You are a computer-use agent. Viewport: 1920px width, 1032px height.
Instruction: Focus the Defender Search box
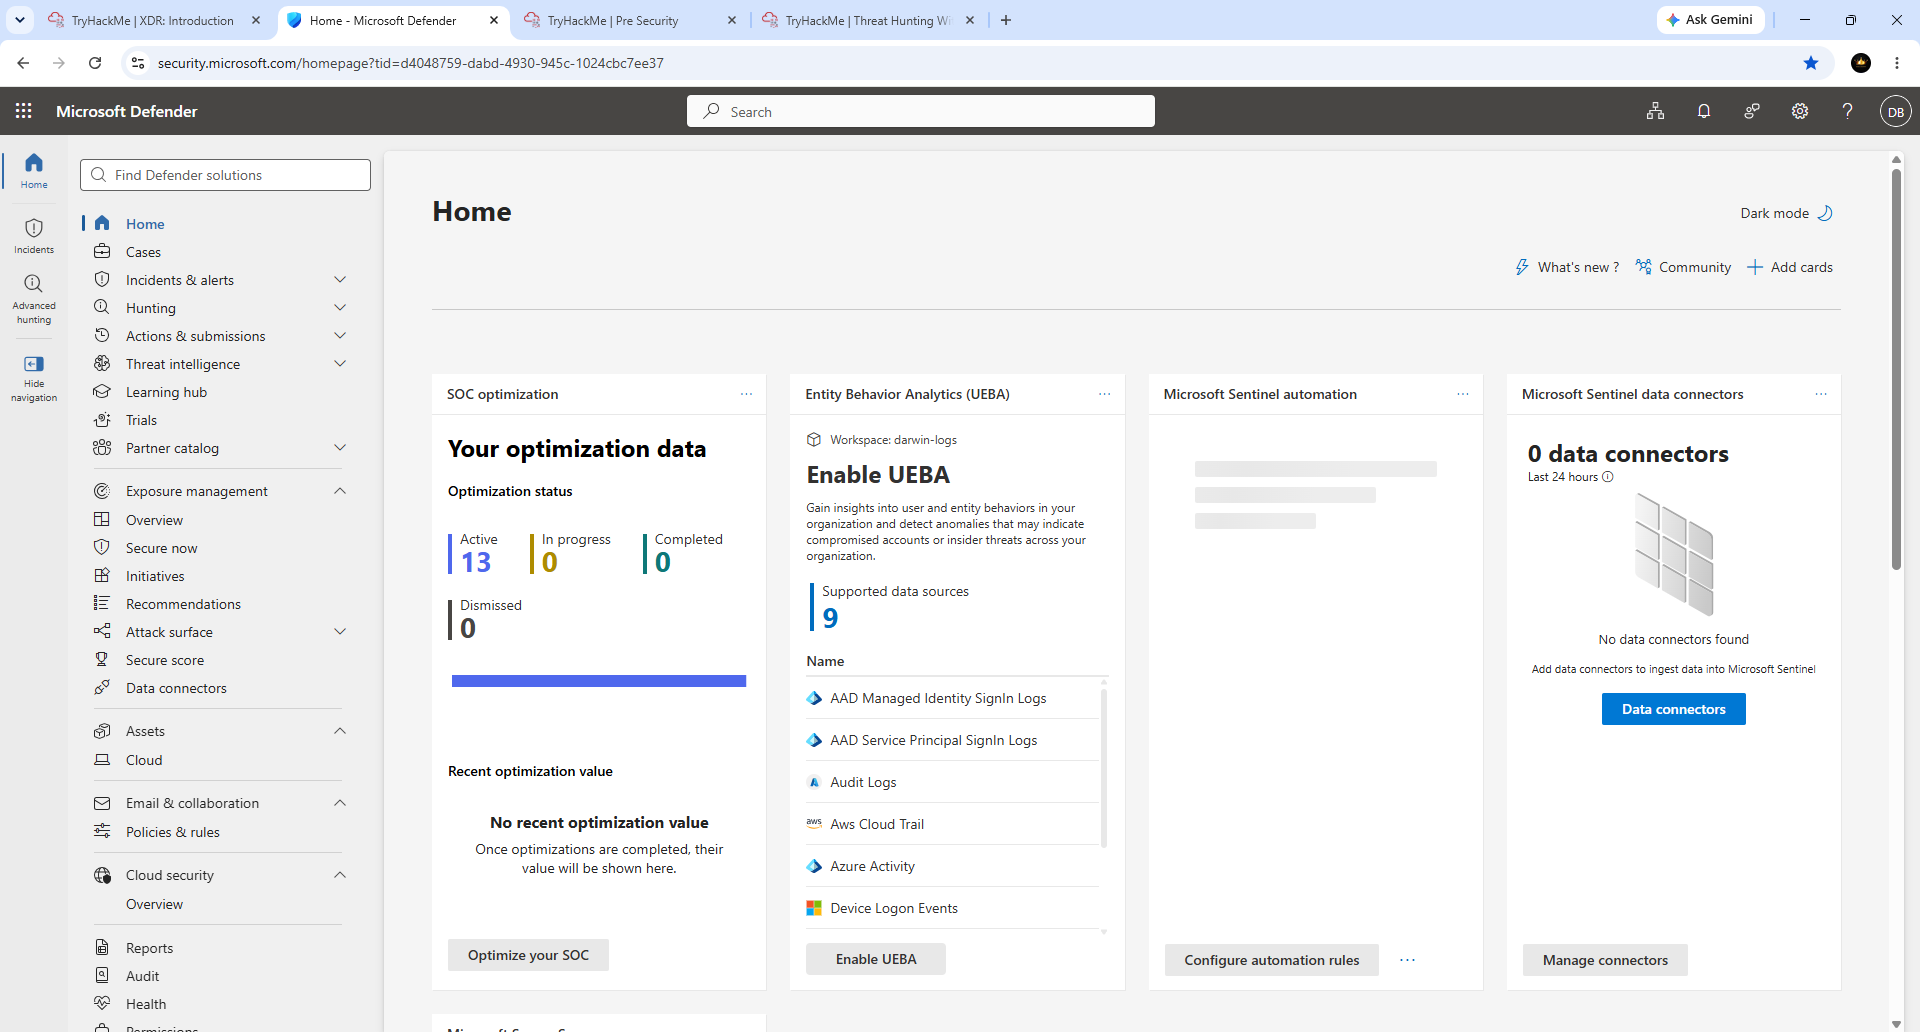[921, 111]
